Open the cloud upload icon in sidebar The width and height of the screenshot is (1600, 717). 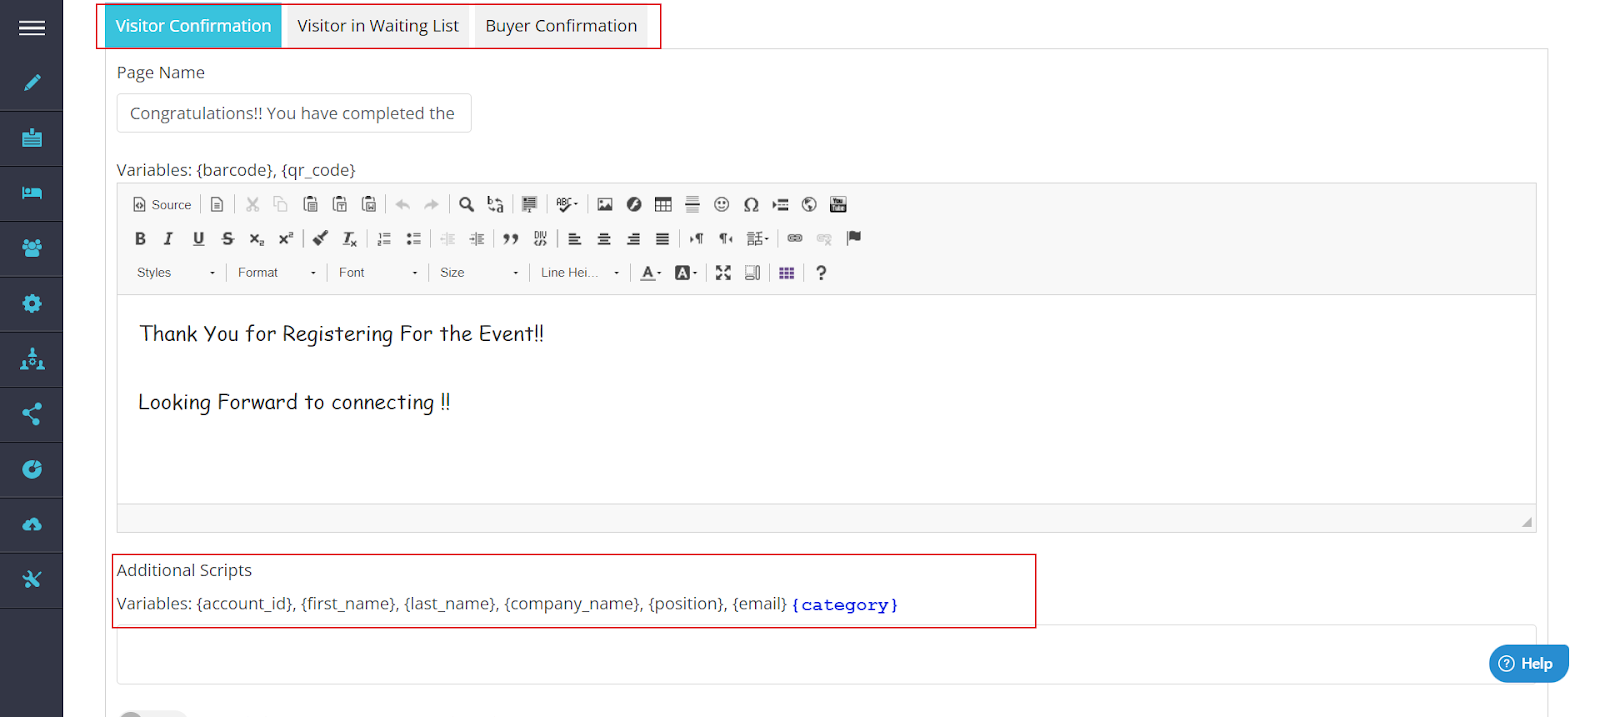32,524
